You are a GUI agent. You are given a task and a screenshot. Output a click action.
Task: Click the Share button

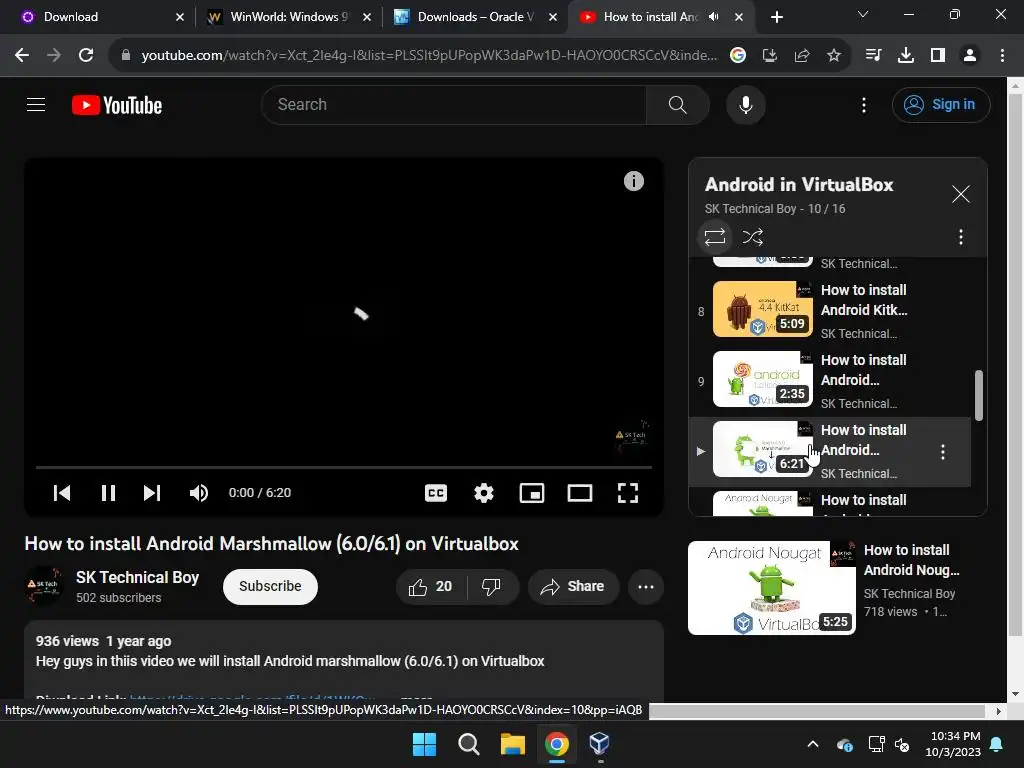tap(572, 586)
